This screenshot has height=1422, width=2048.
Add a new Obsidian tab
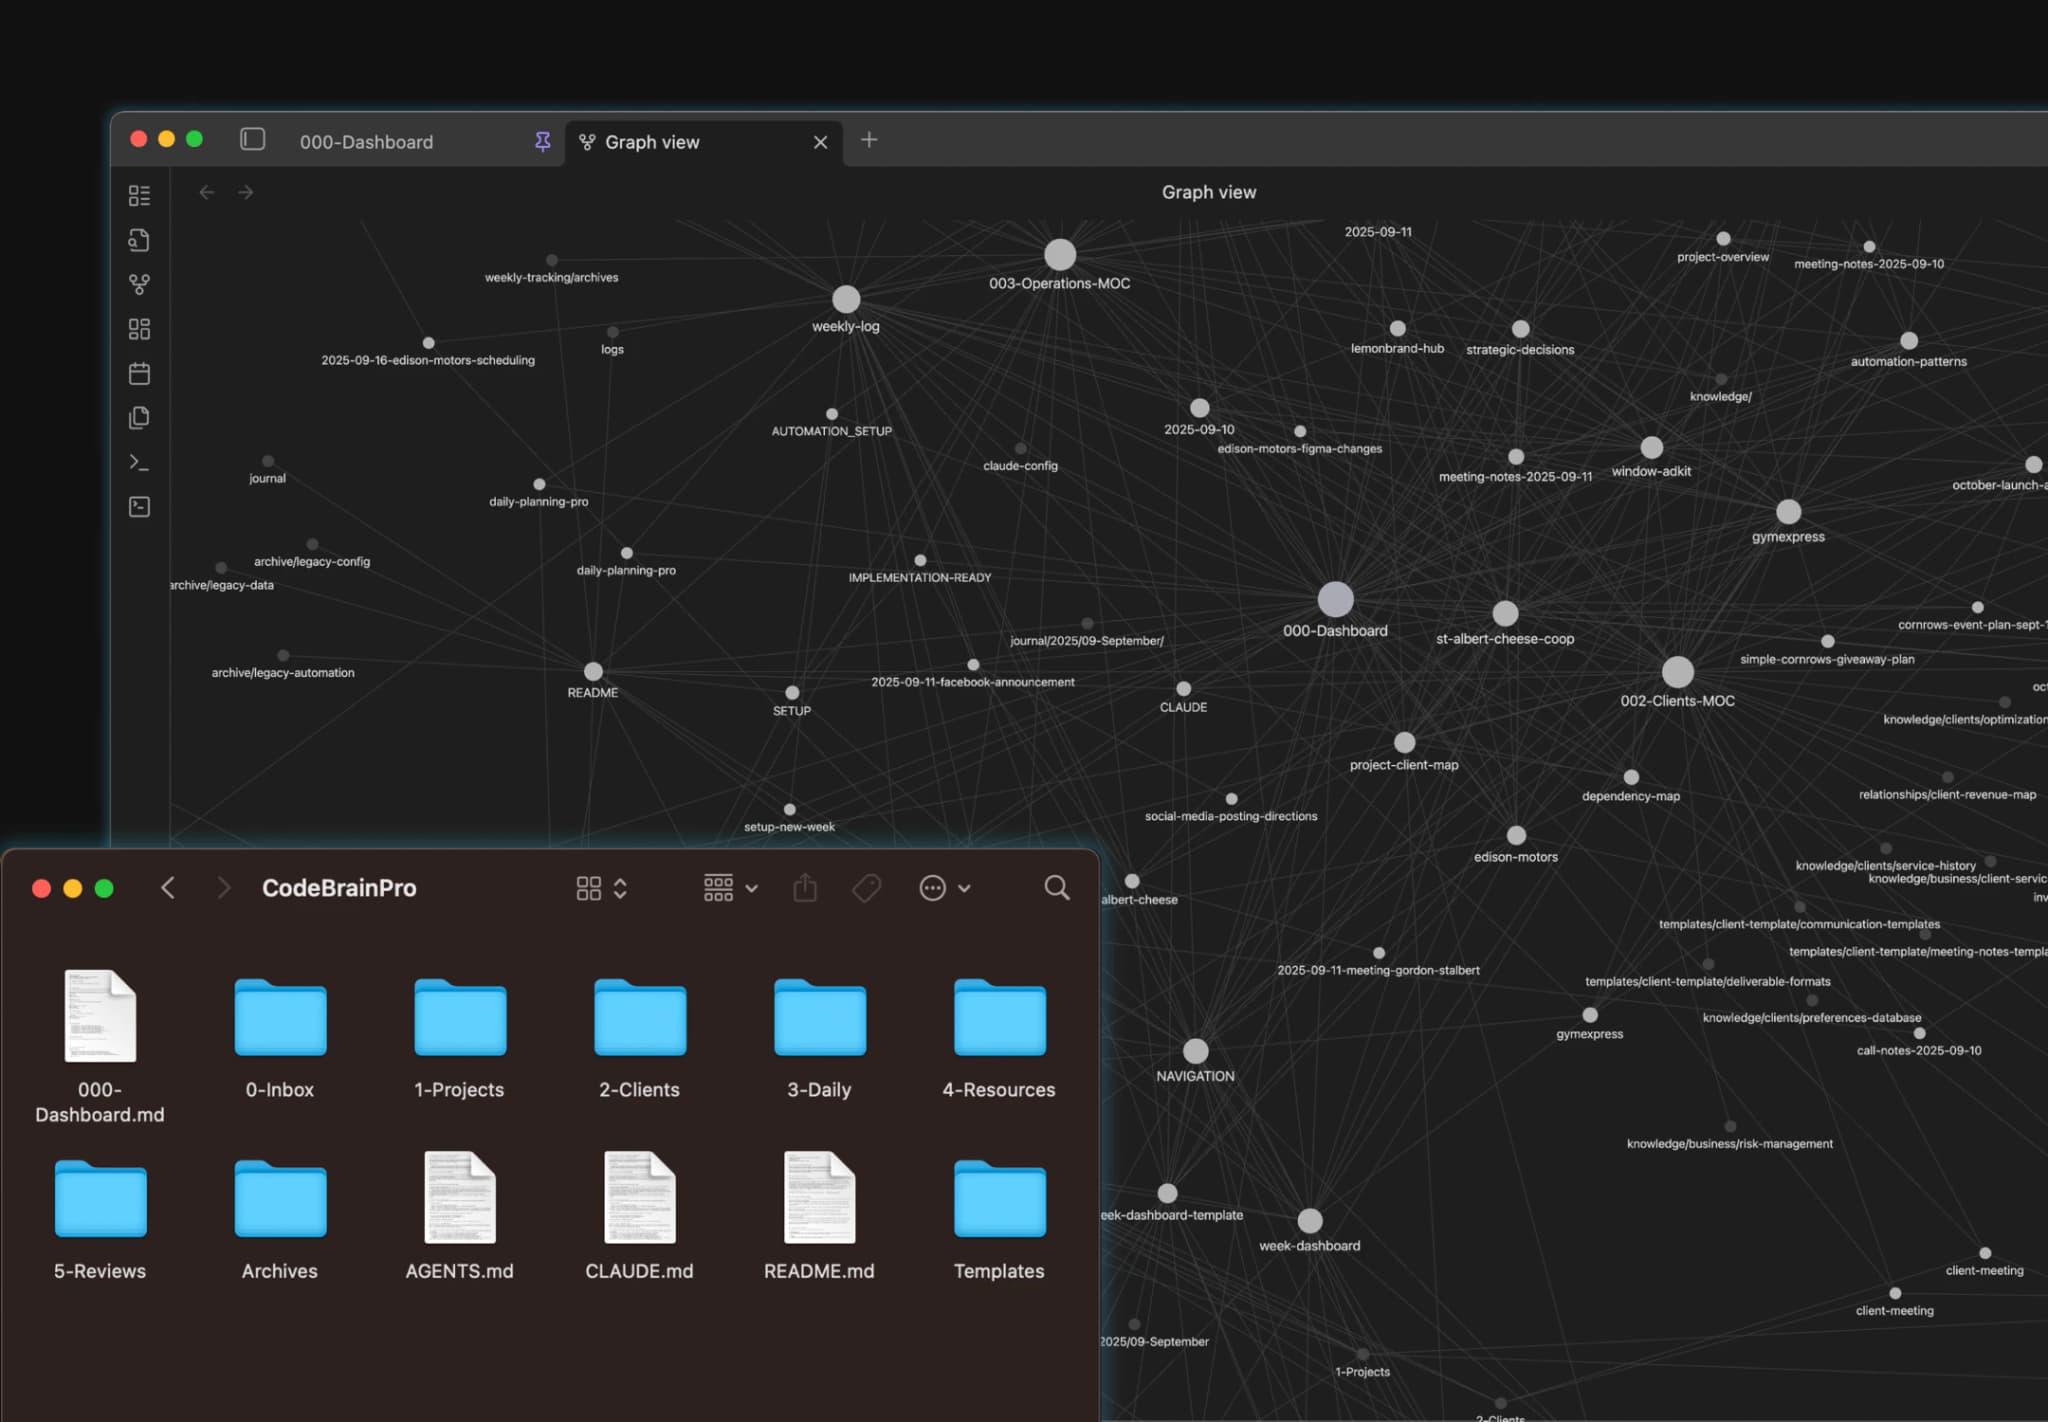click(869, 140)
